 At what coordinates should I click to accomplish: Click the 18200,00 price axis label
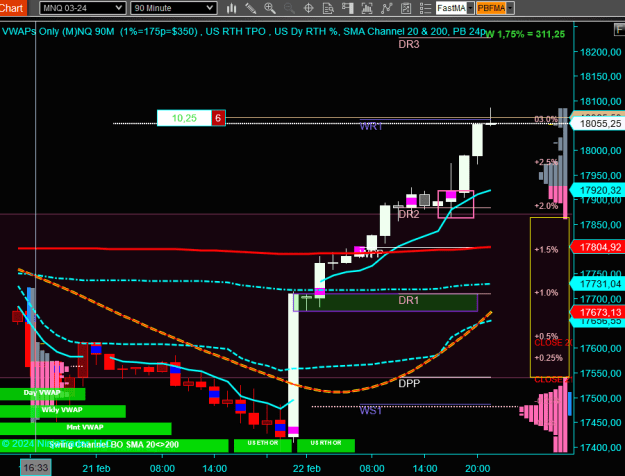[x=601, y=52]
